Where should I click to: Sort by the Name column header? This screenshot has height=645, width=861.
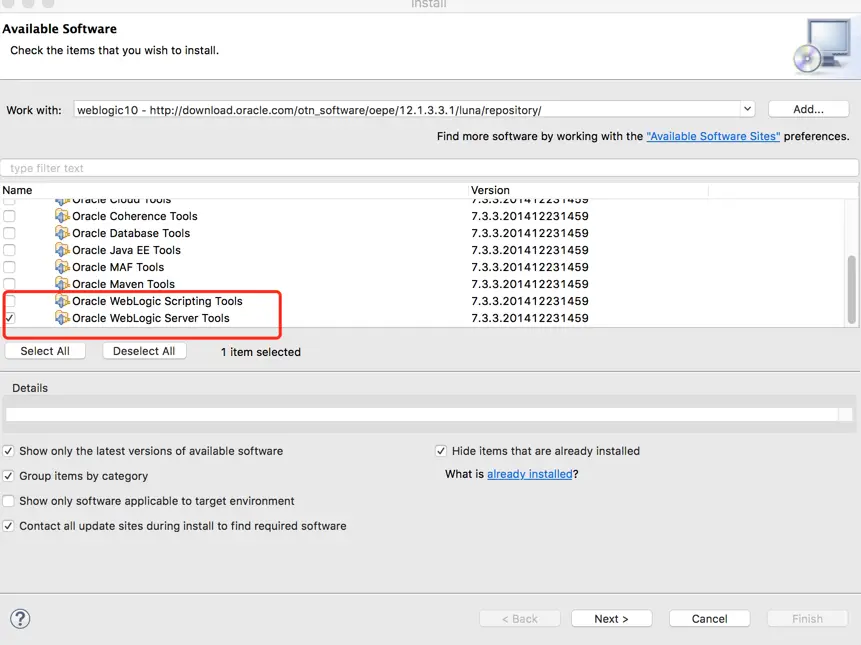234,190
